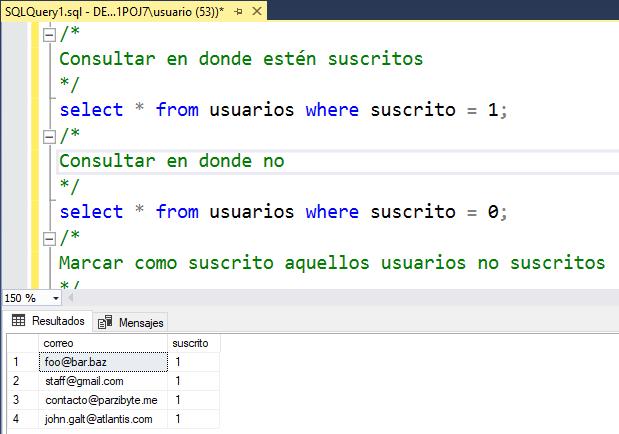Click suscrito value for foo@bar.baz row
This screenshot has height=434, width=619.
(193, 362)
